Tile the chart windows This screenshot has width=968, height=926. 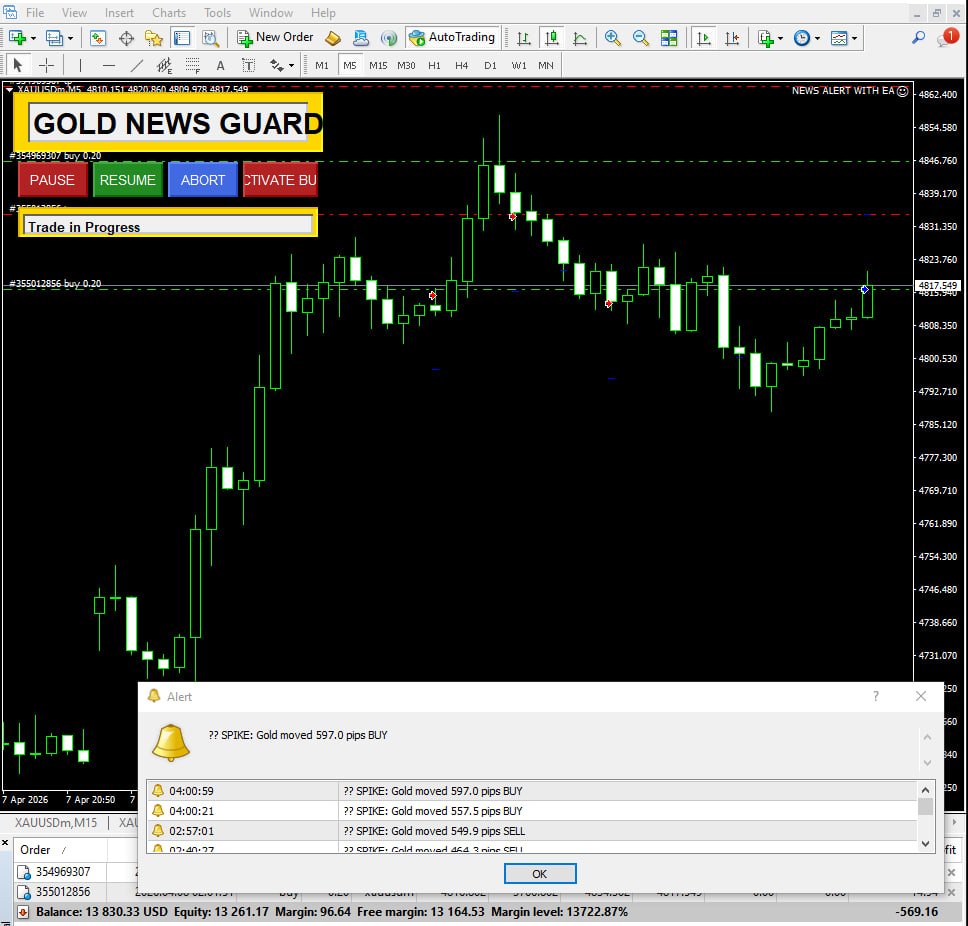coord(669,38)
